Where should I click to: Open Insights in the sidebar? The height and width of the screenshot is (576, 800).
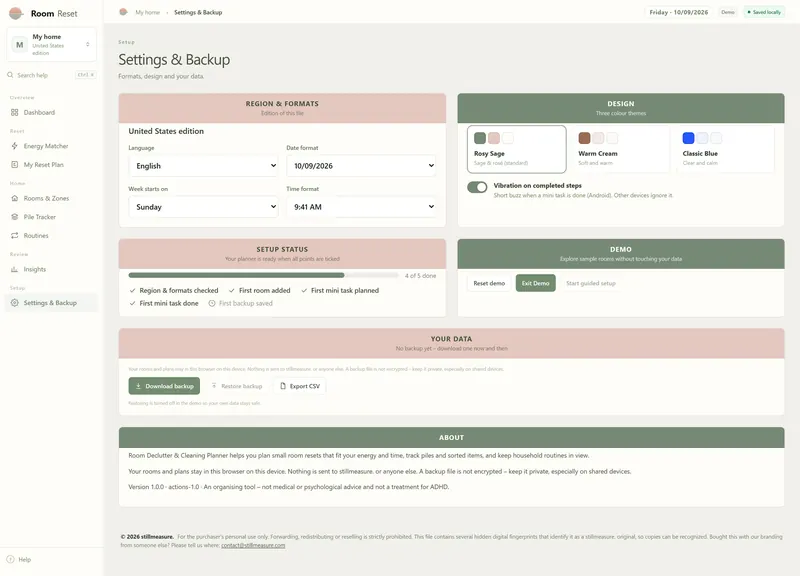(51, 269)
